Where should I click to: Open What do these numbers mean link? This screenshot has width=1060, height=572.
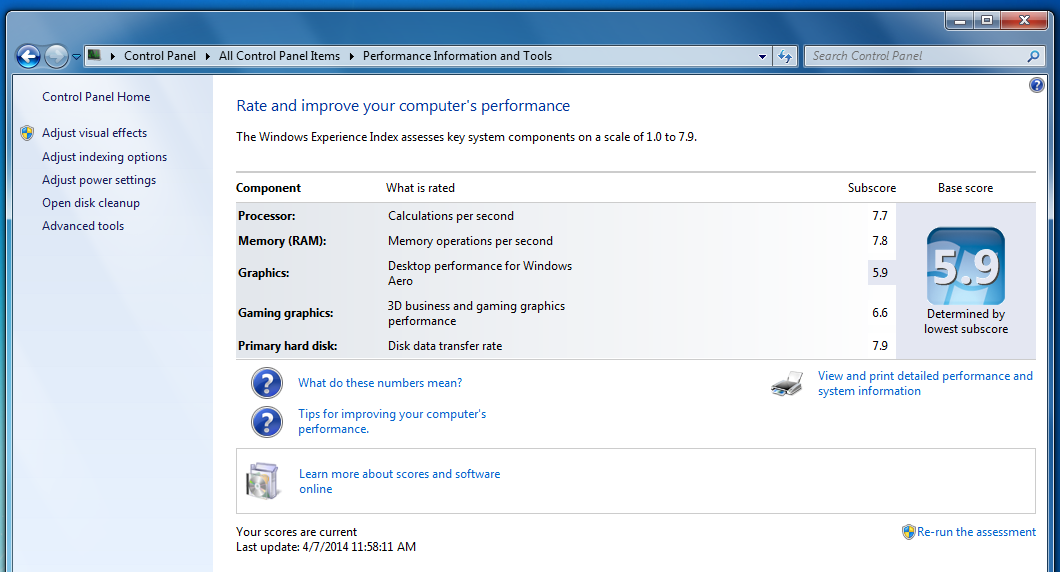coord(380,383)
